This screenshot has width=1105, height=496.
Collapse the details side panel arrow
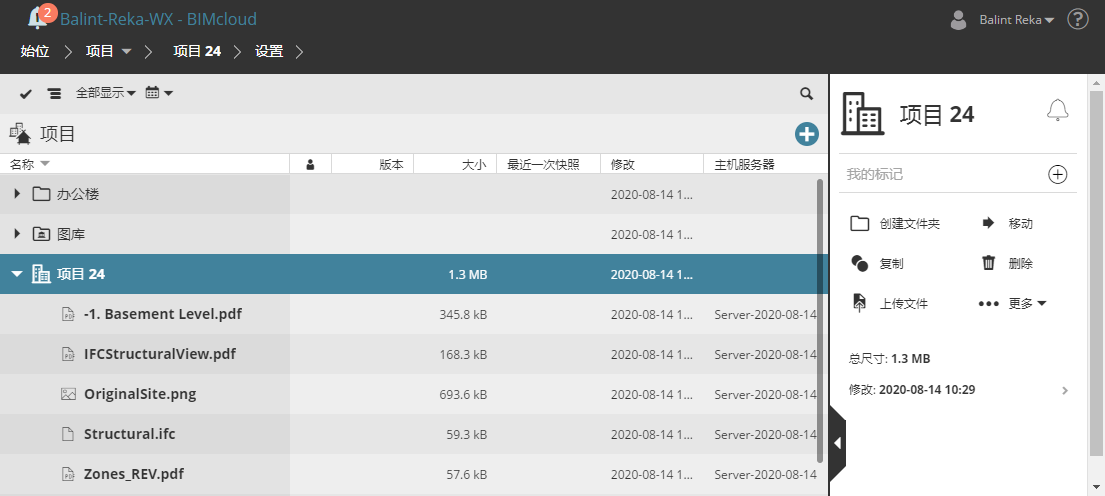pos(837,443)
